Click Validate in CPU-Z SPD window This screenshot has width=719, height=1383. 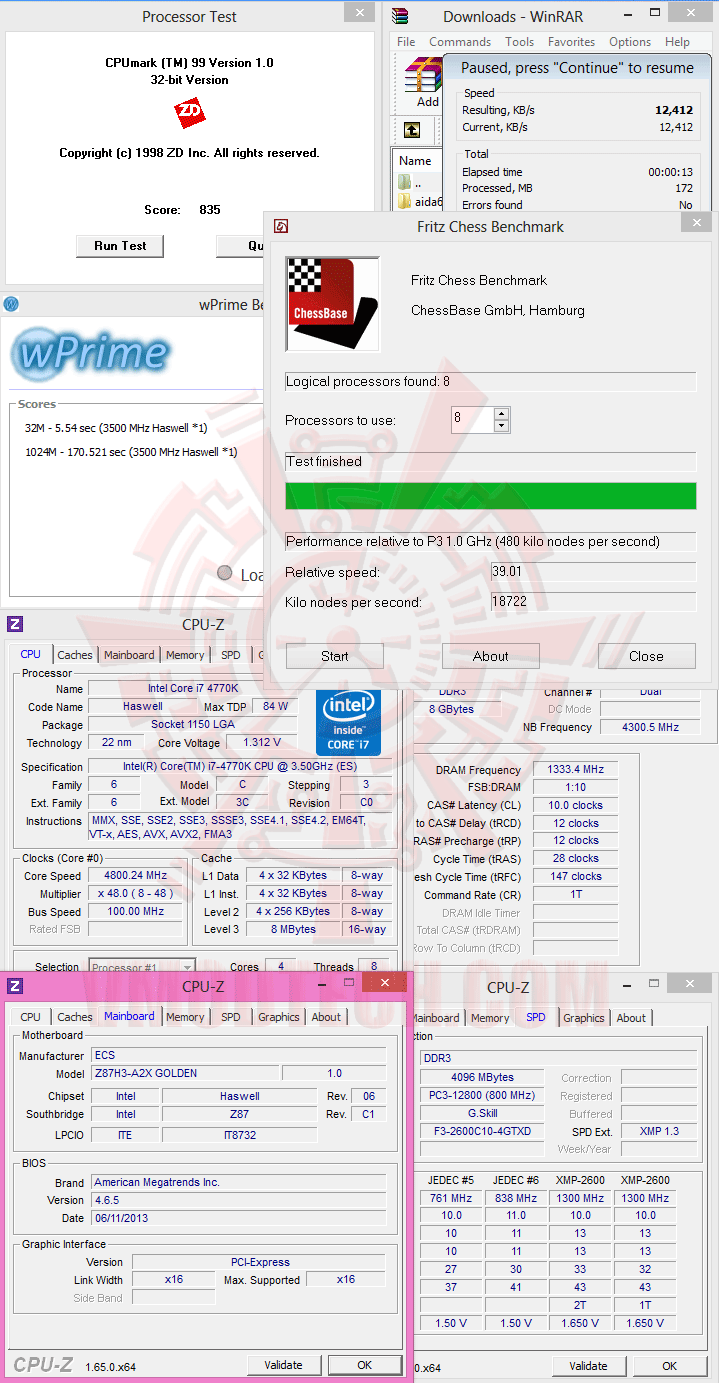click(x=588, y=1366)
